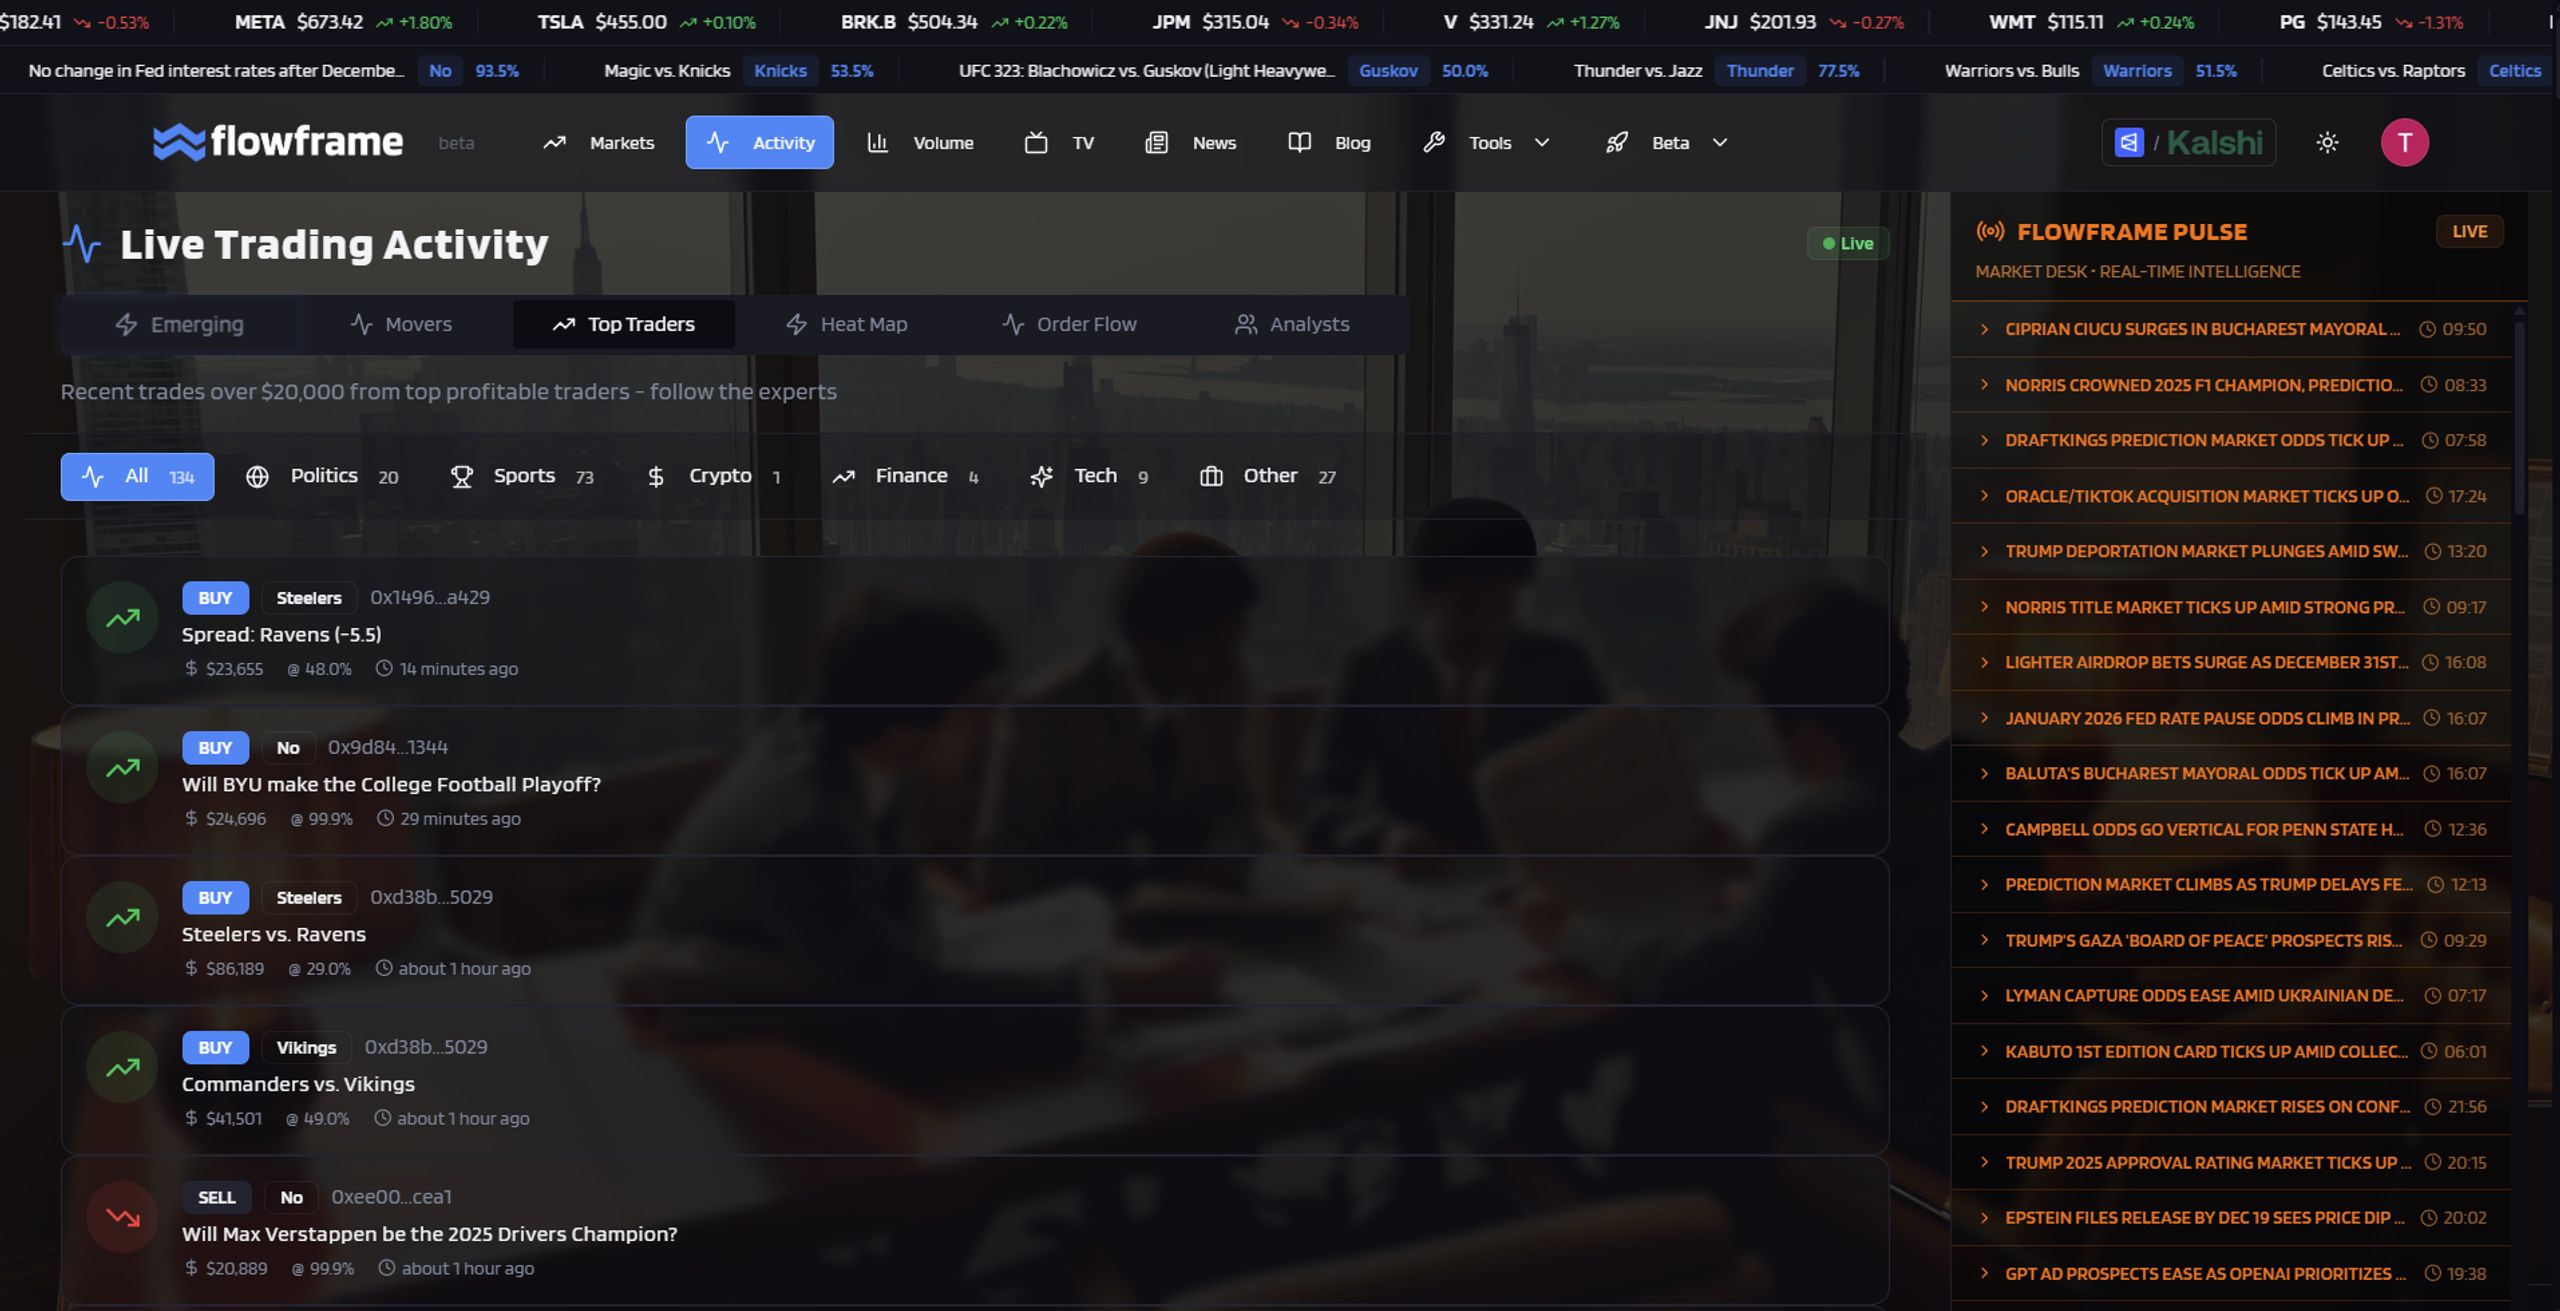
Task: Expand Oracle/TikTok Acquisition headline
Action: point(2232,496)
